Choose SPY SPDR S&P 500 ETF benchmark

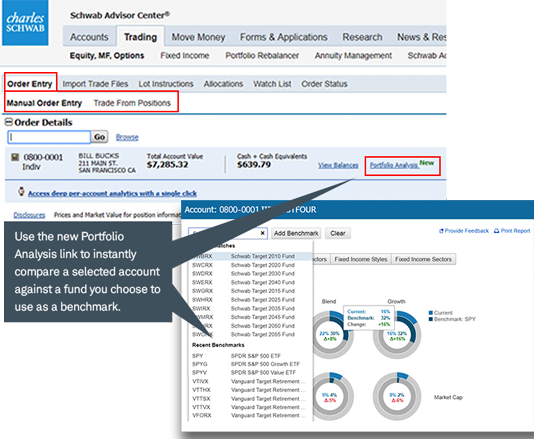[251, 356]
